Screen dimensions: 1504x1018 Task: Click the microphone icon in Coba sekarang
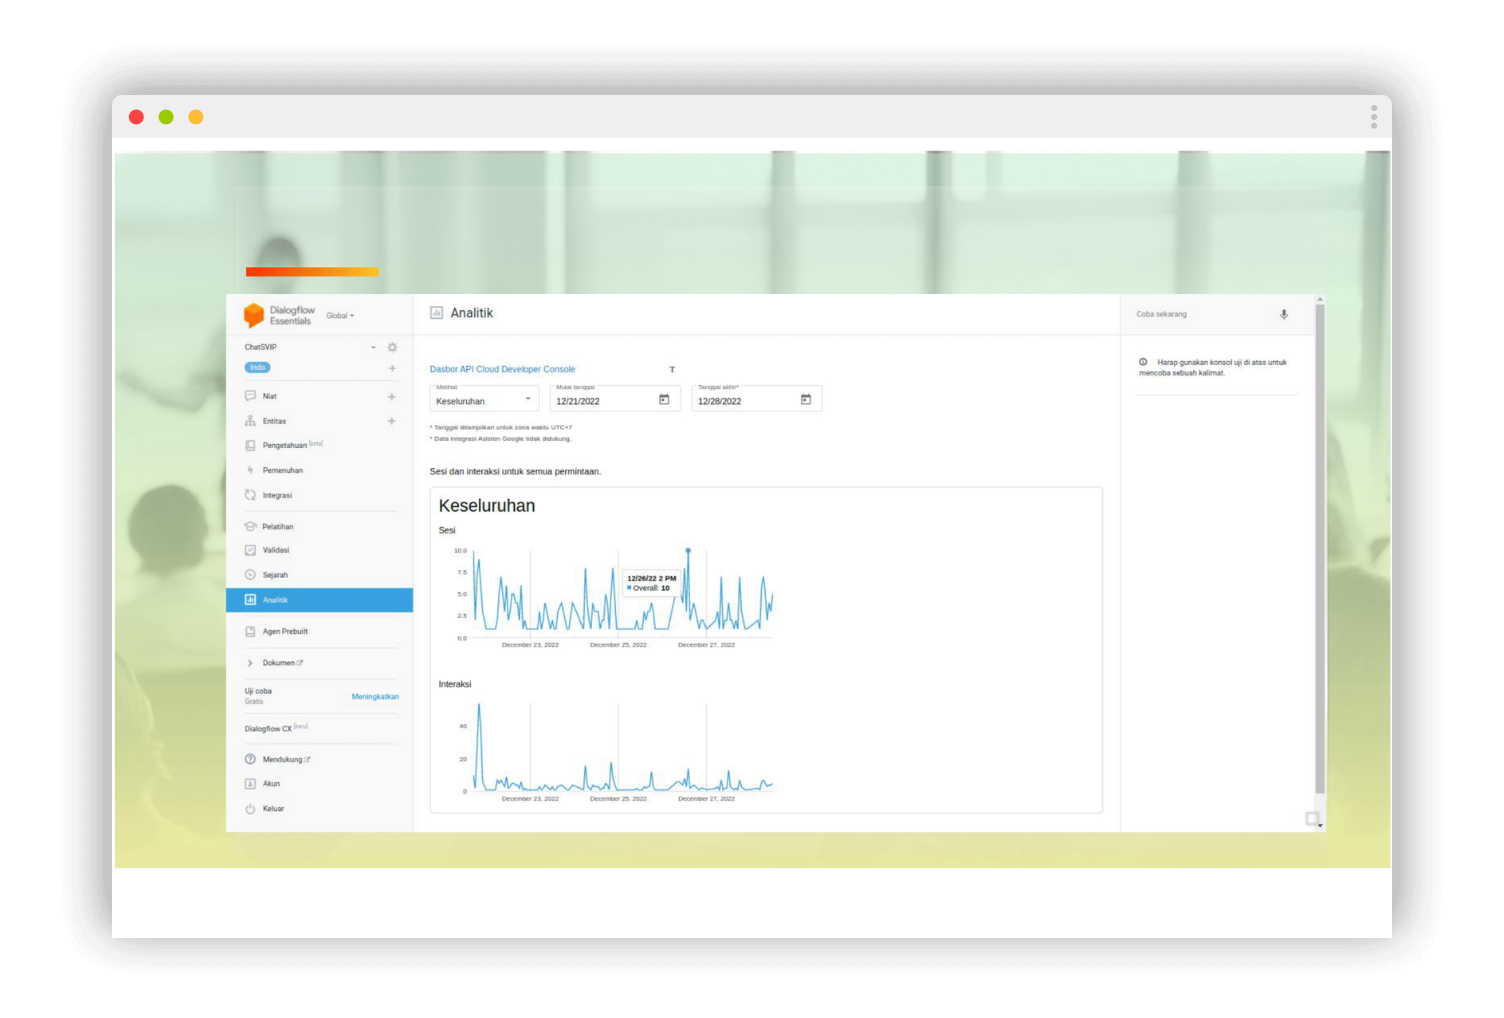[1284, 314]
